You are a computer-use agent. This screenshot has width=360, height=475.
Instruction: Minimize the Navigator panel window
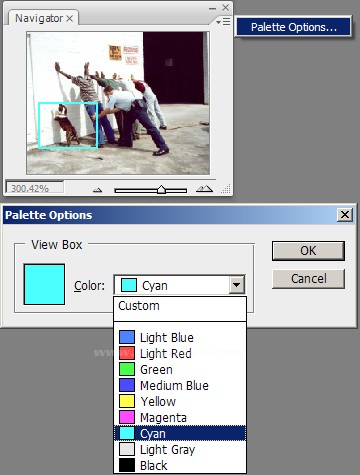212,8
